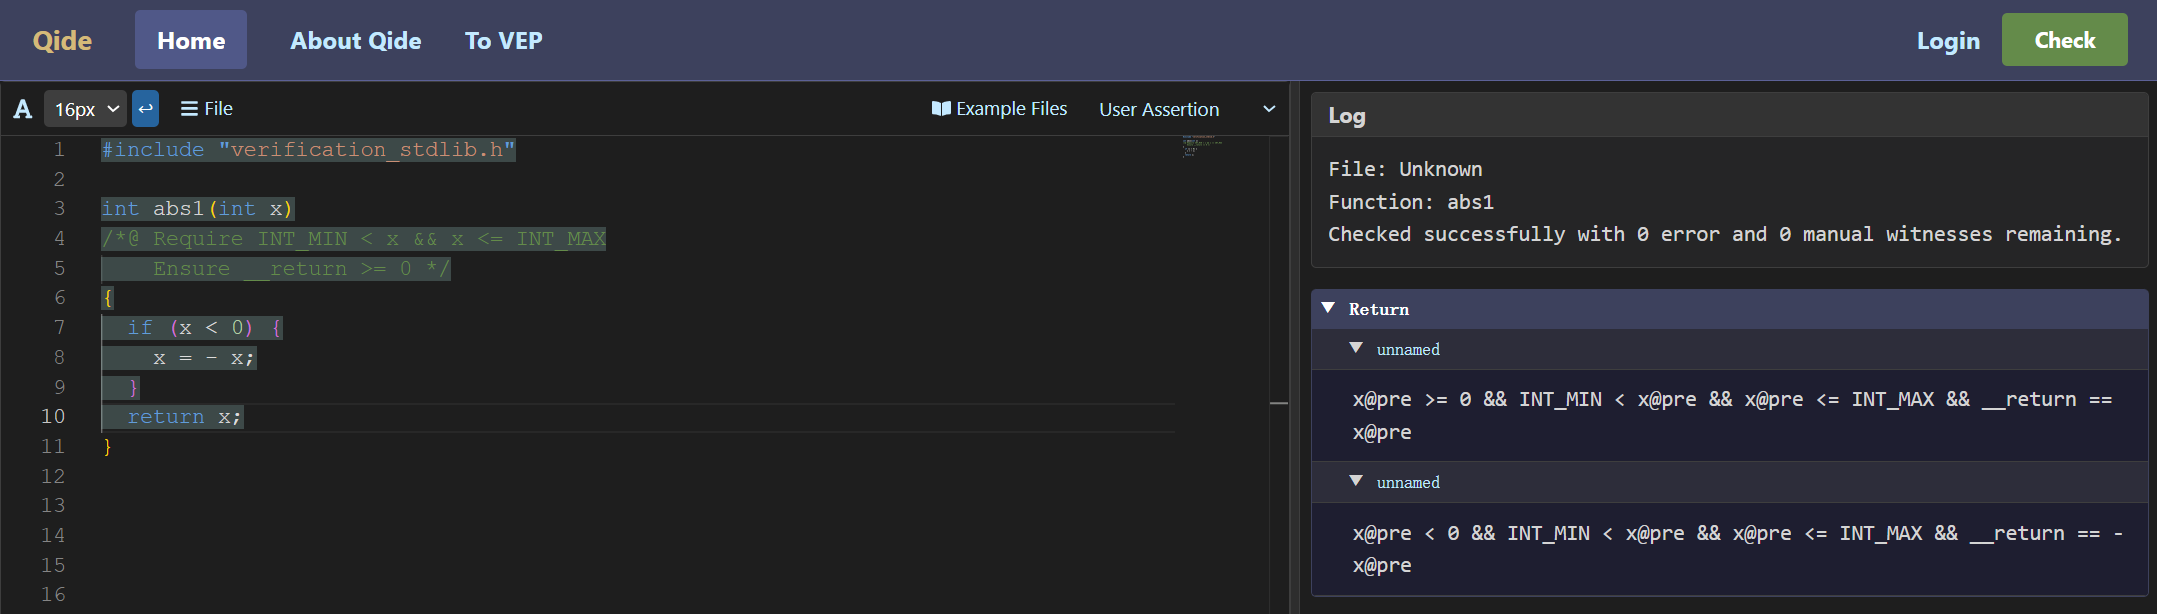Go to the Home tab
The width and height of the screenshot is (2157, 614).
(191, 41)
